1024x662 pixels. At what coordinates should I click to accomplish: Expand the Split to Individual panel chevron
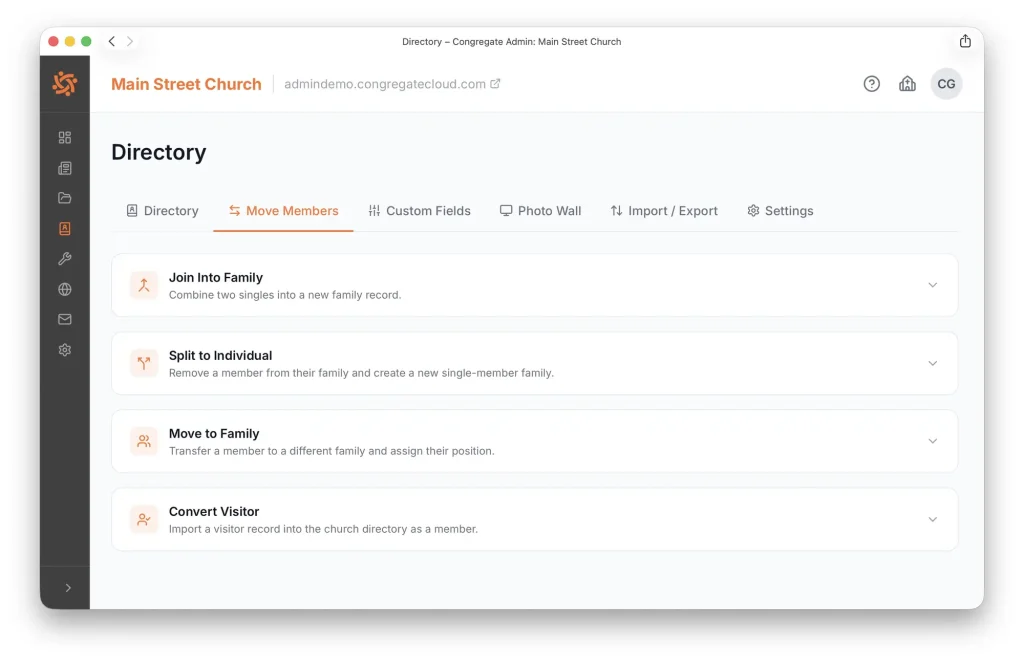coord(933,363)
